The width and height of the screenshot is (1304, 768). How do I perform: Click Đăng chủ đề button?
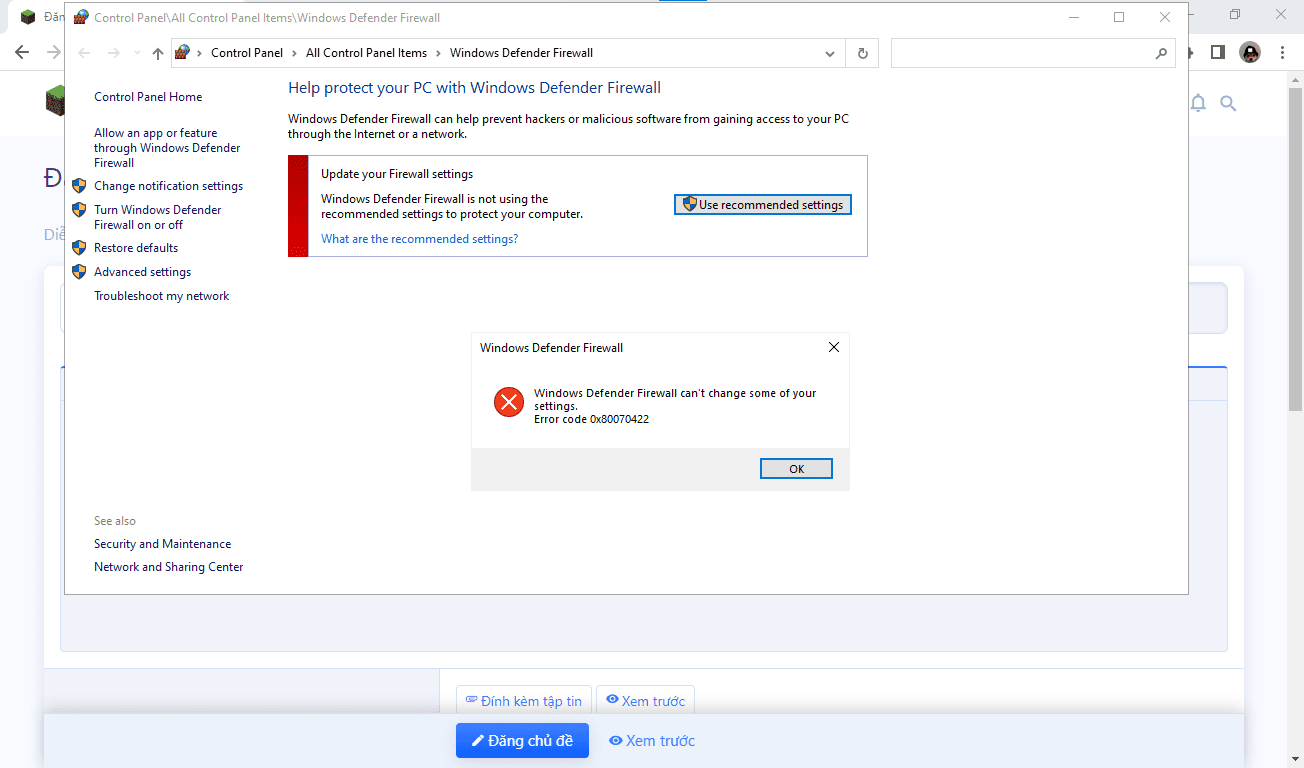(x=522, y=741)
